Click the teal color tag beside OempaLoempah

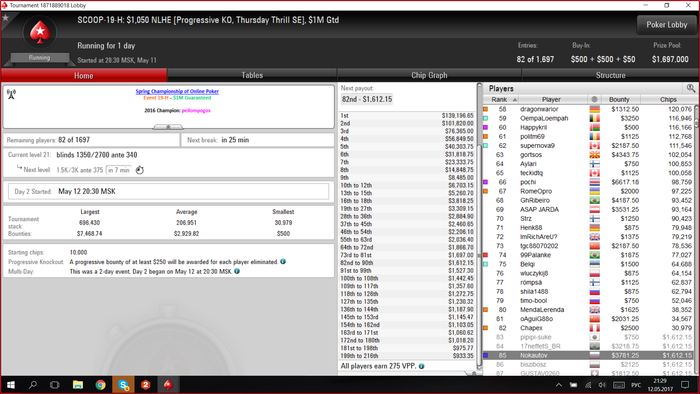pos(485,118)
